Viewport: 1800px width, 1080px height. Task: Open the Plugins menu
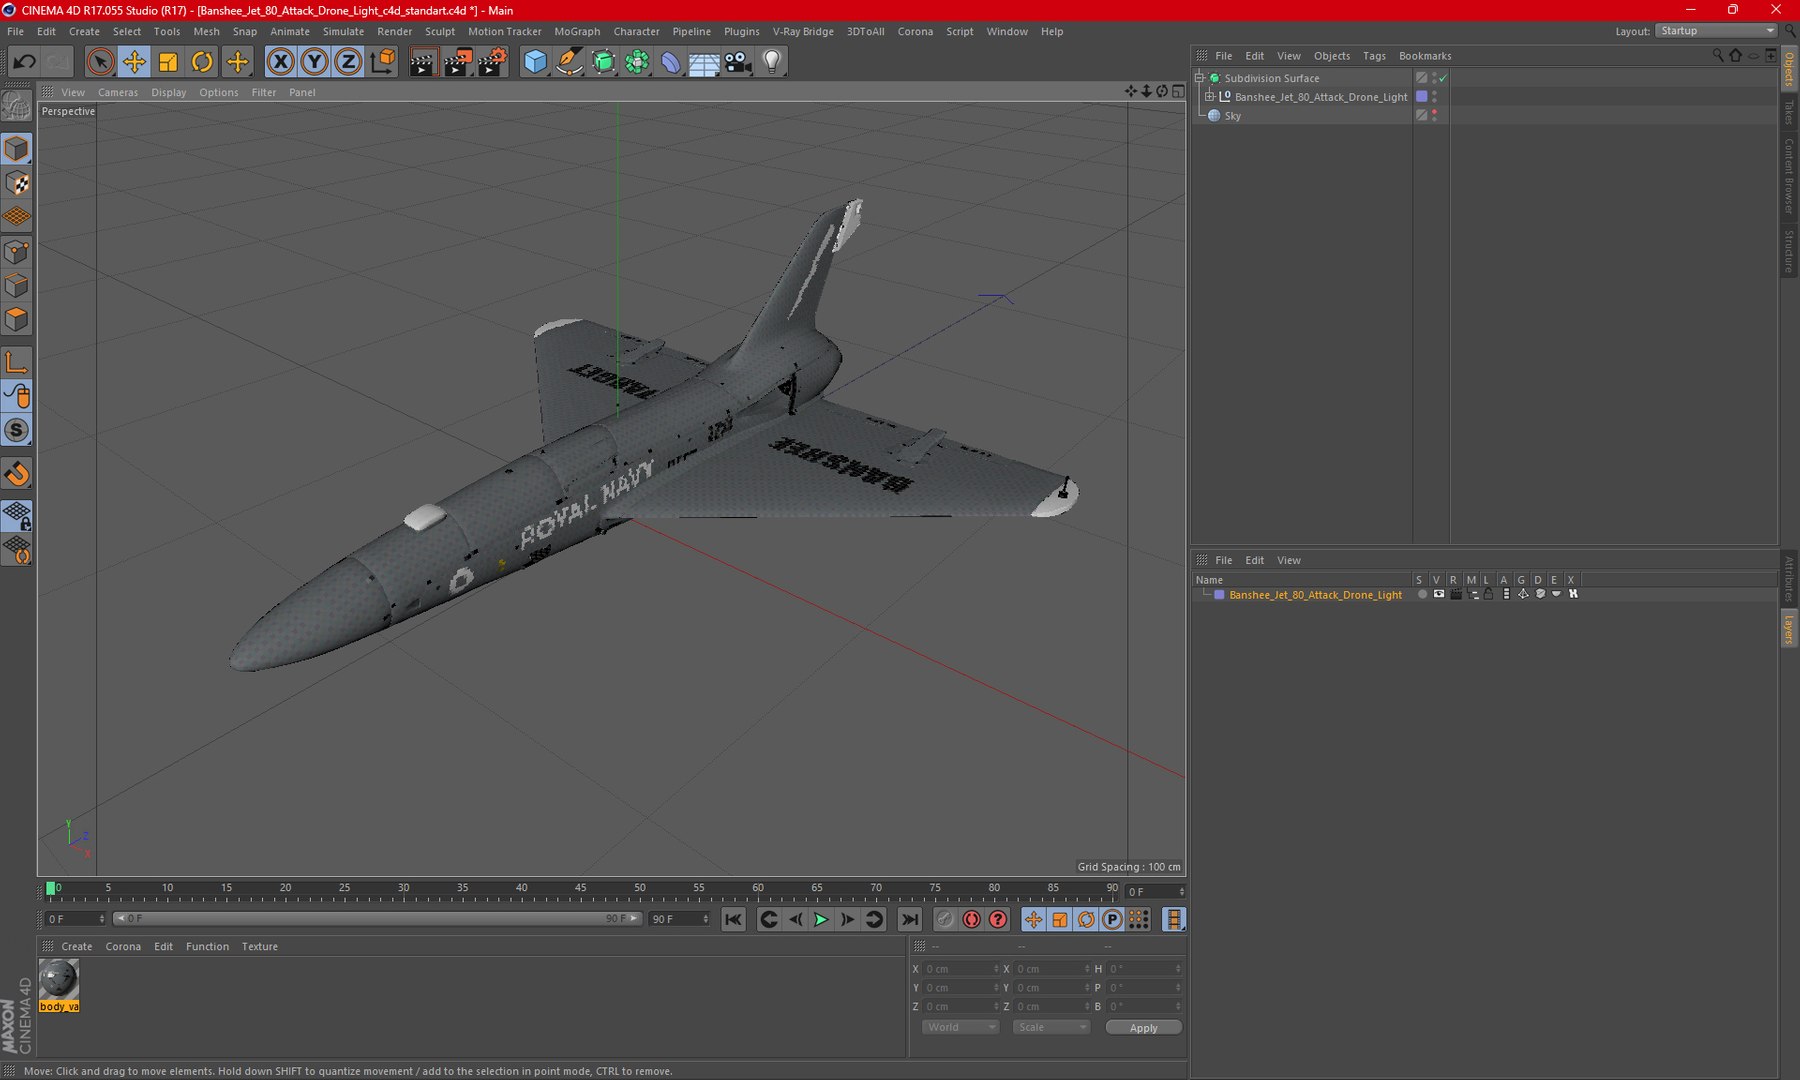point(741,31)
